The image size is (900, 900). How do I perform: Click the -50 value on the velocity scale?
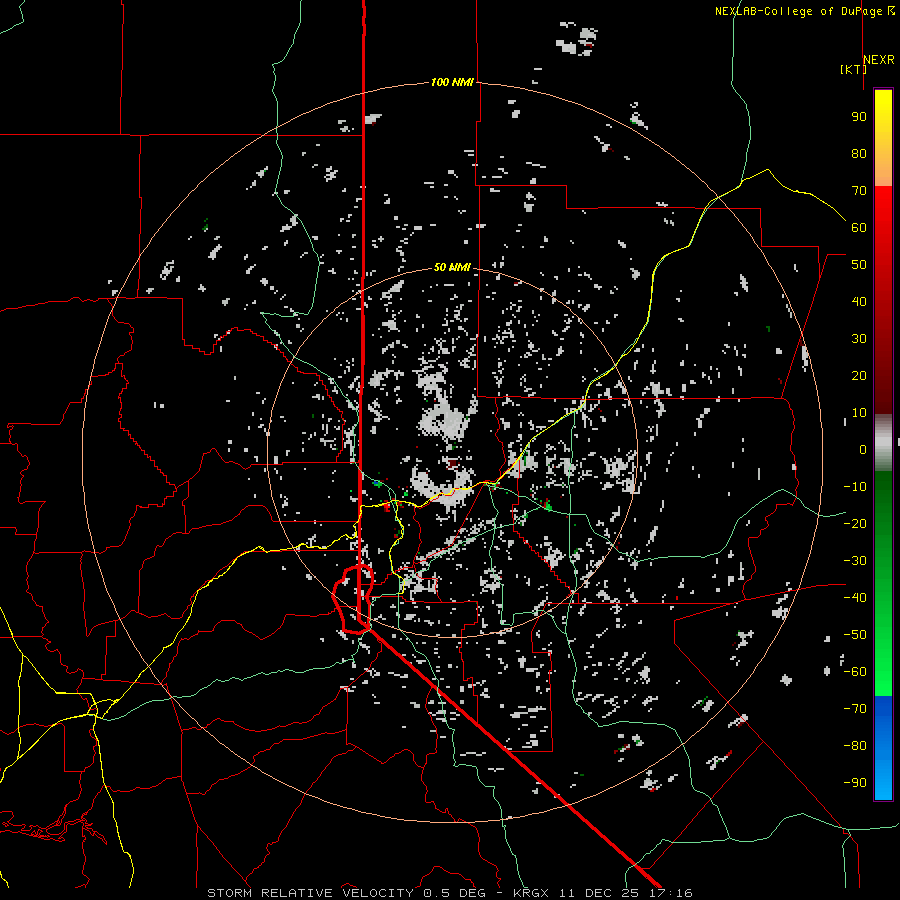(x=855, y=634)
